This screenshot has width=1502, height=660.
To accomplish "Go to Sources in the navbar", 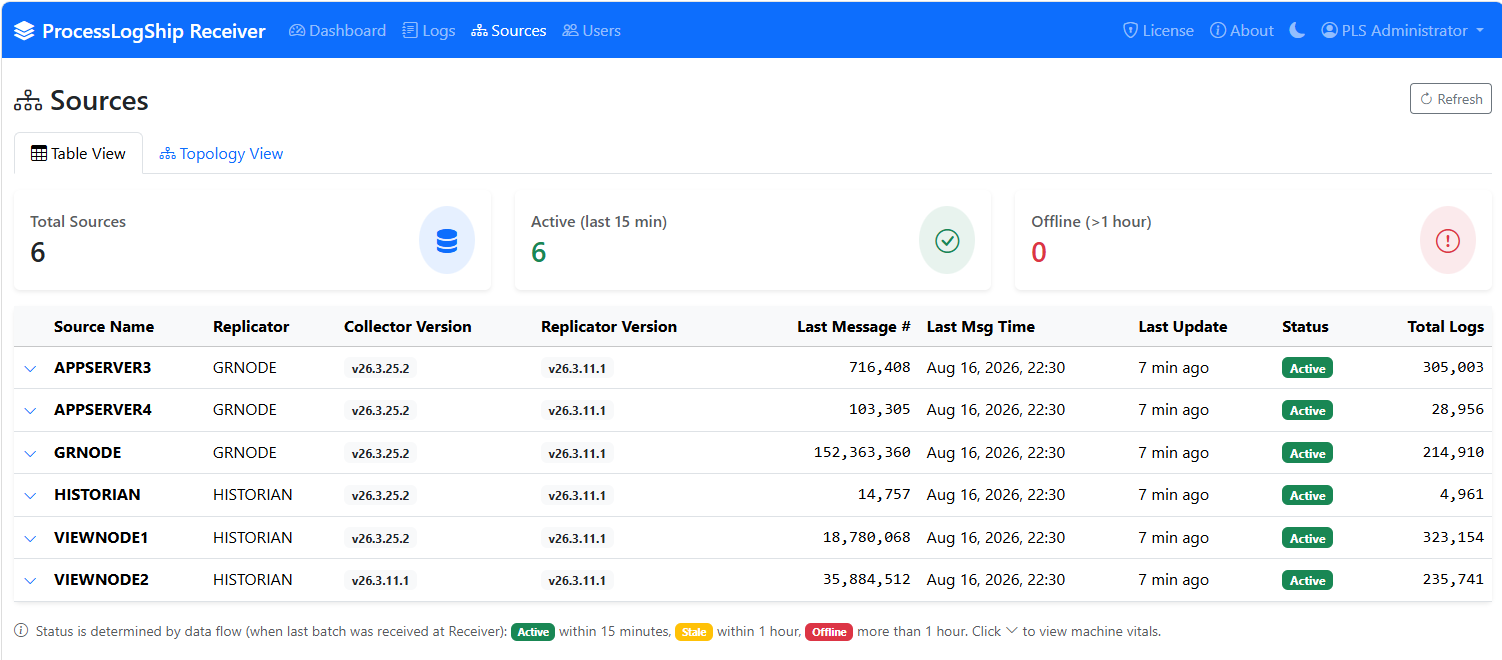I will tap(509, 31).
